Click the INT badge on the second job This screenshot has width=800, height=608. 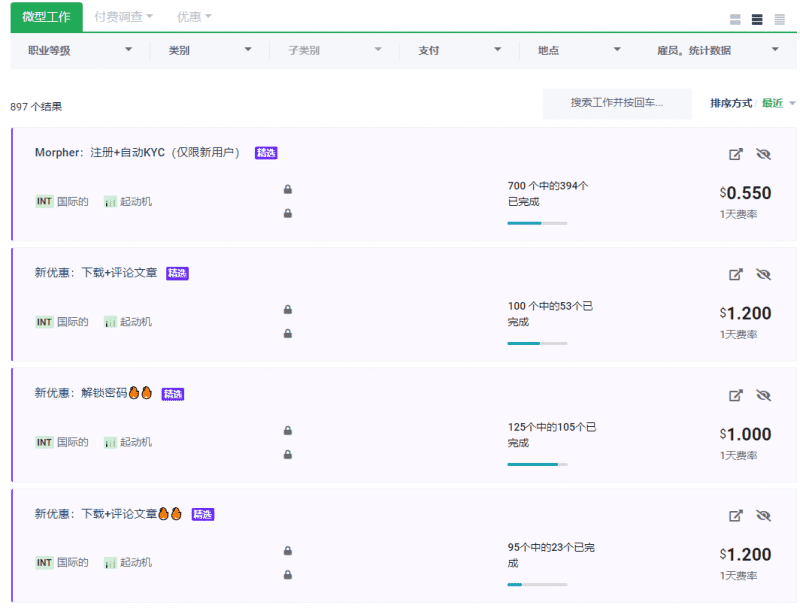42,321
